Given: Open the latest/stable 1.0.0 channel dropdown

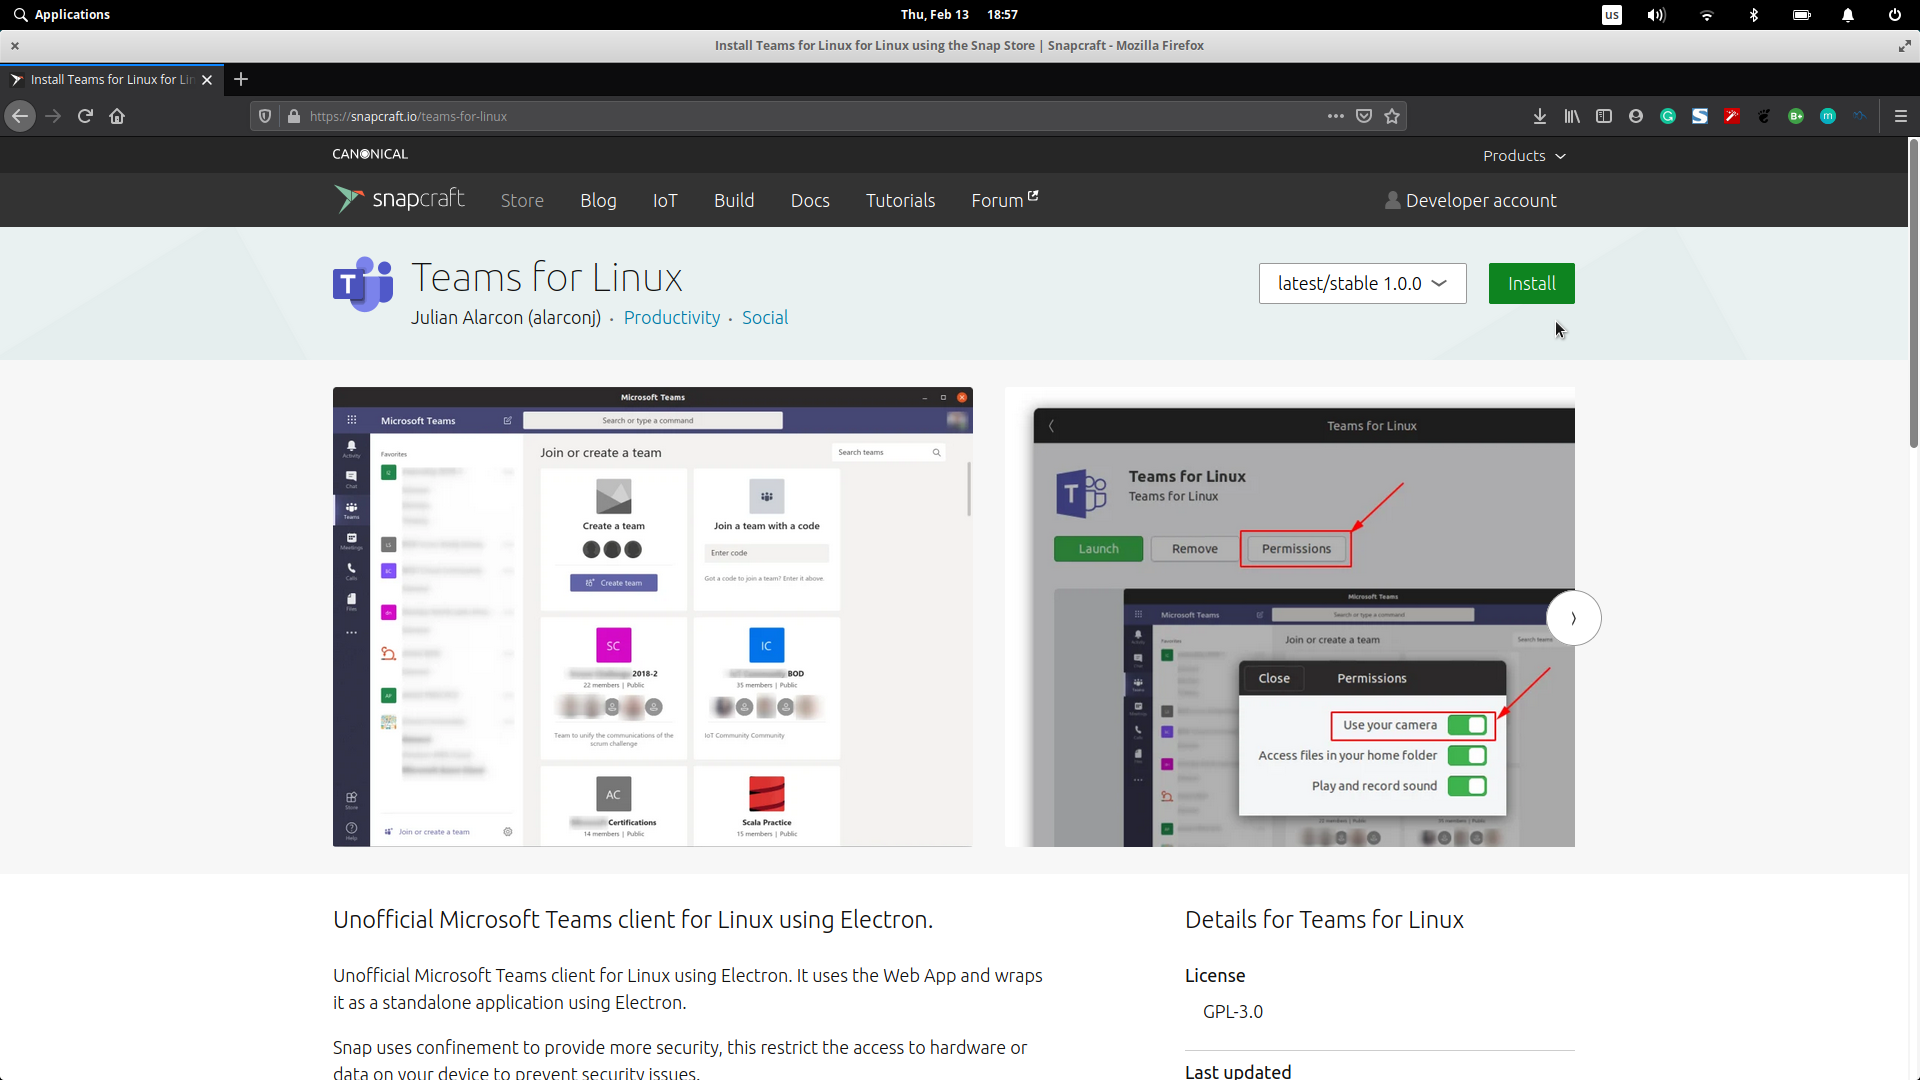Looking at the screenshot, I should pos(1363,284).
